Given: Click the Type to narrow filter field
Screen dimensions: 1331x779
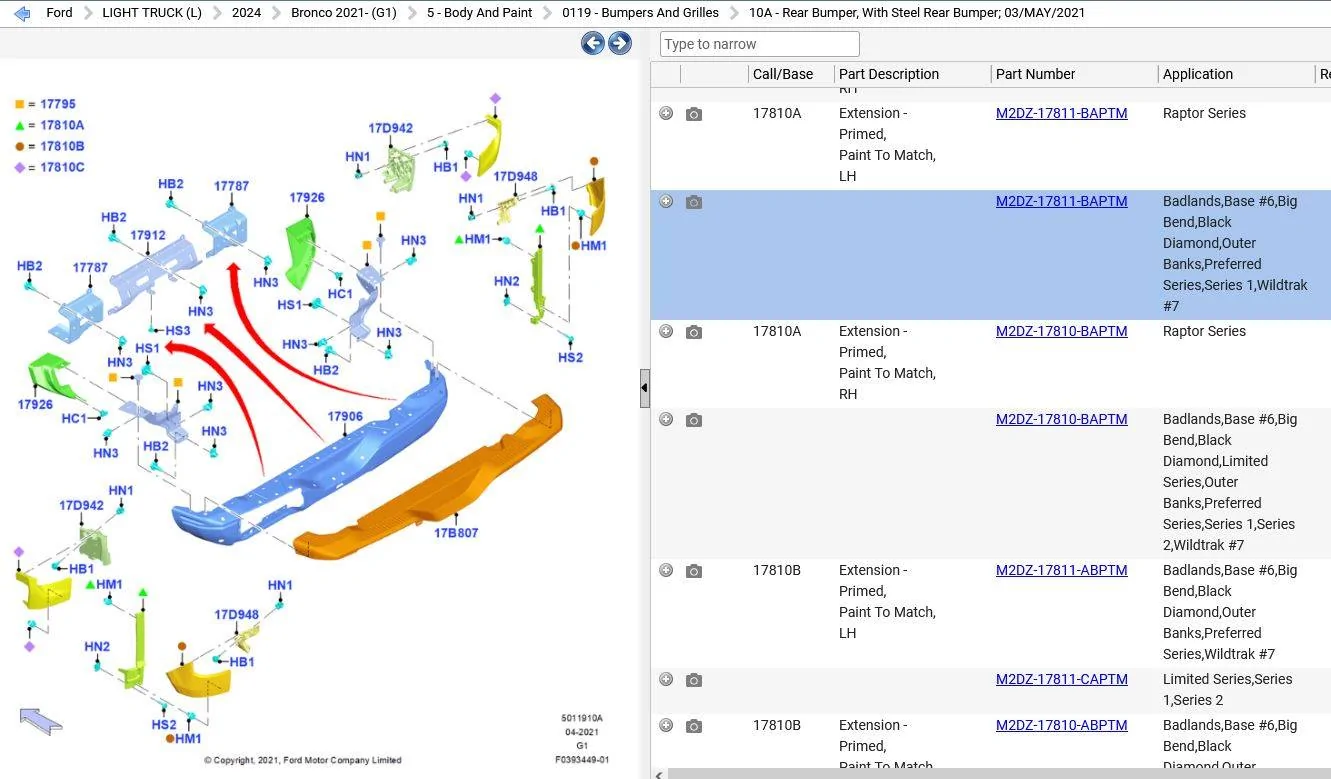Looking at the screenshot, I should pos(760,44).
